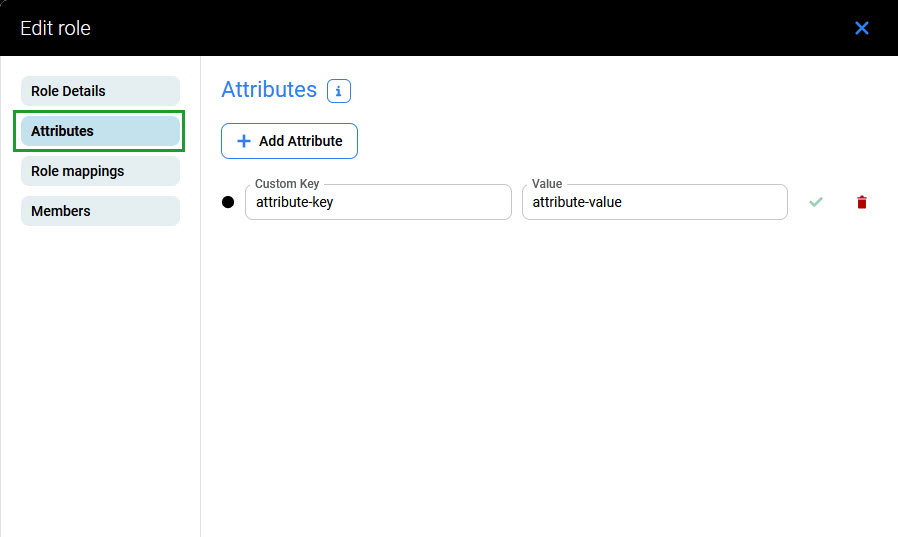Click the "Custom Key" floating field label

point(287,184)
